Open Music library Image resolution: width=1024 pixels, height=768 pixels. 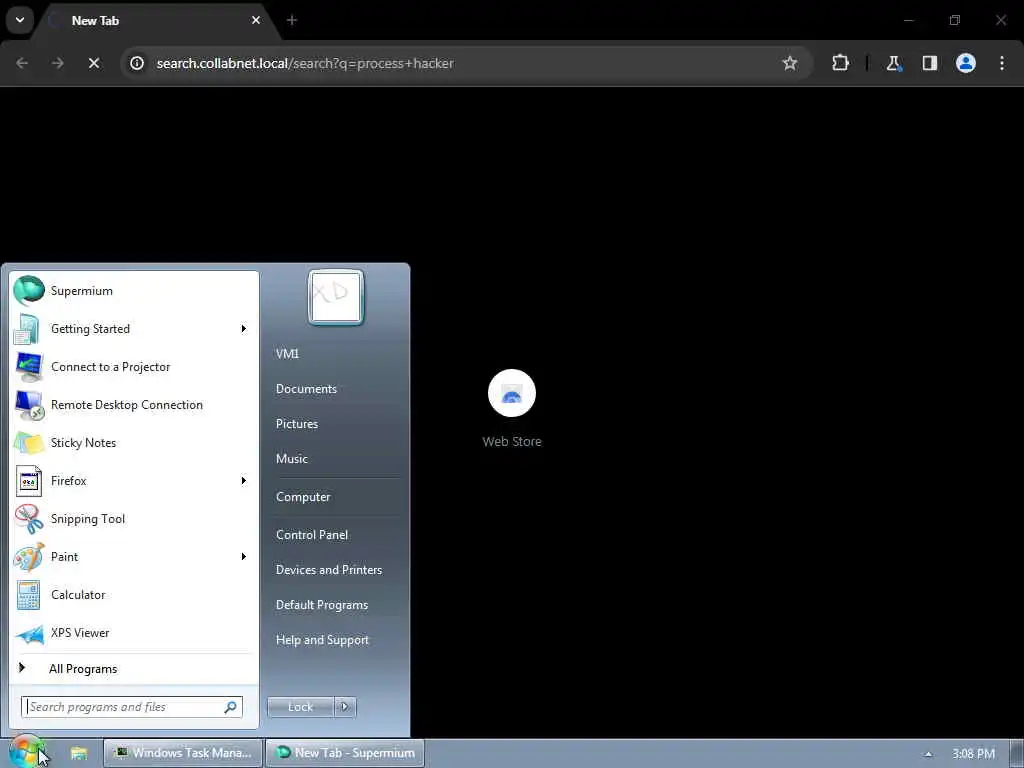[x=292, y=458]
